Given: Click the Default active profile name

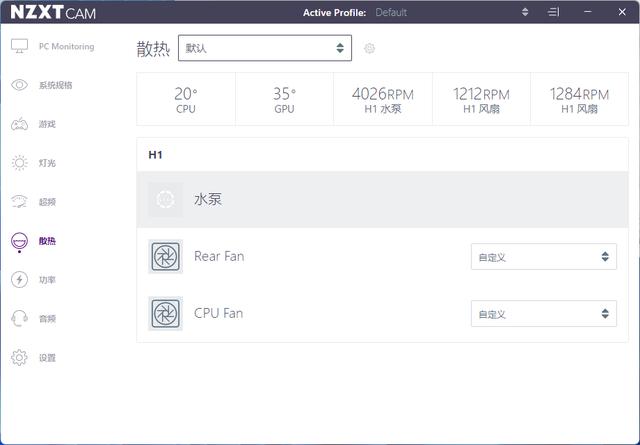Looking at the screenshot, I should tap(391, 12).
